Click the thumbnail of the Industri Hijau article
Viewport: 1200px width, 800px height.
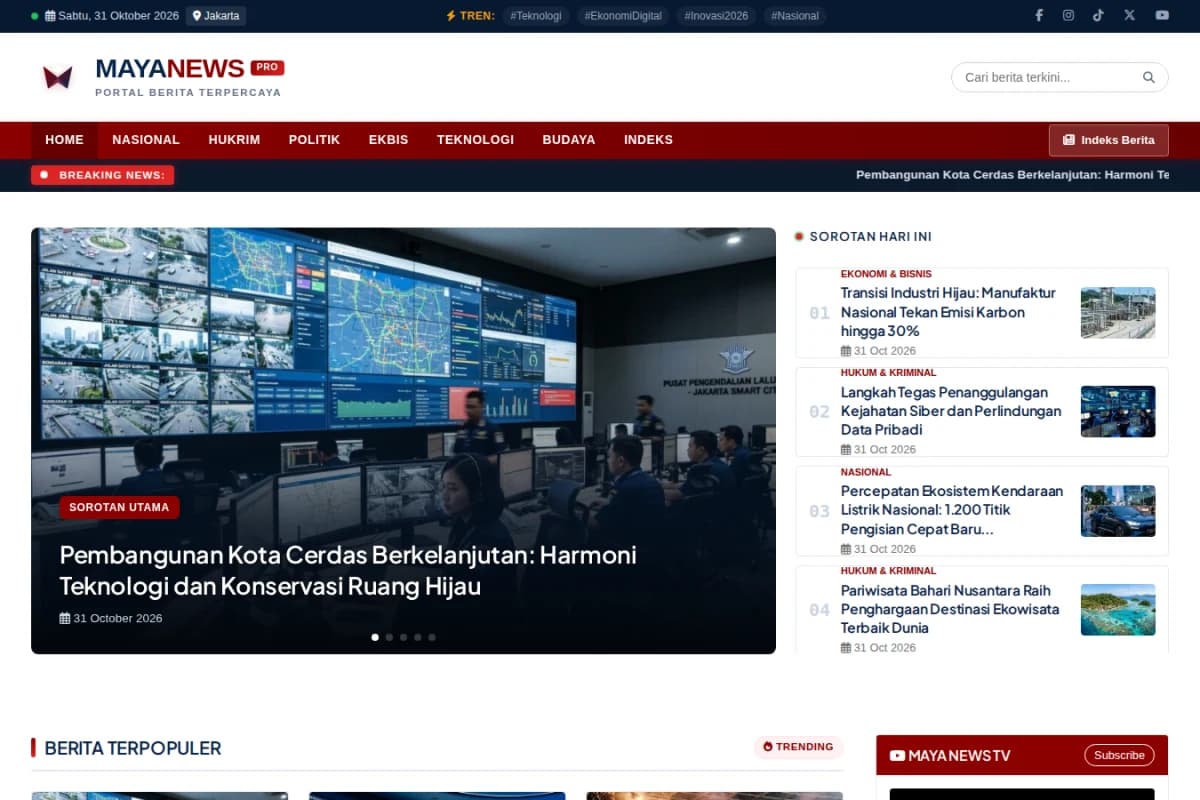[x=1118, y=313]
